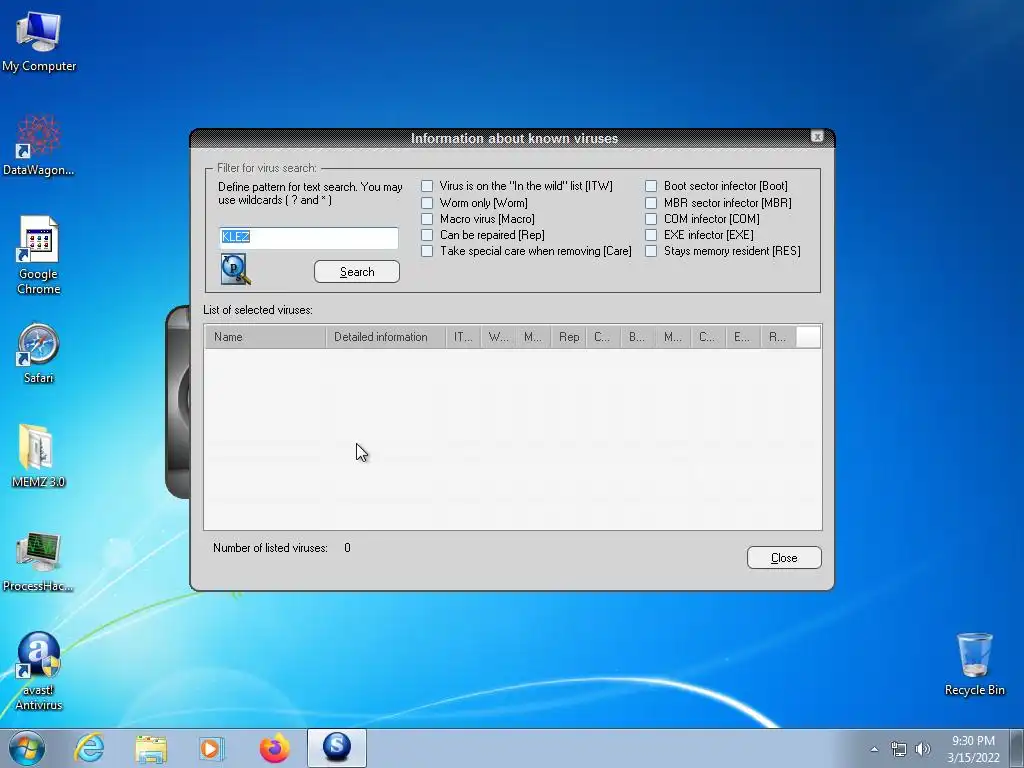1024x768 pixels.
Task: Click the IT... column header
Action: click(x=464, y=337)
